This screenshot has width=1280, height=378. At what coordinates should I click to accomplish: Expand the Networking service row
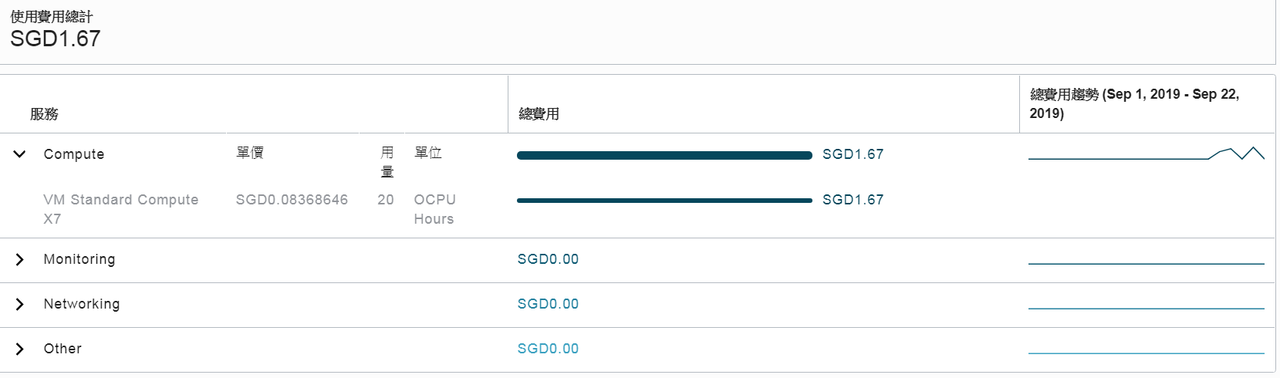[19, 304]
